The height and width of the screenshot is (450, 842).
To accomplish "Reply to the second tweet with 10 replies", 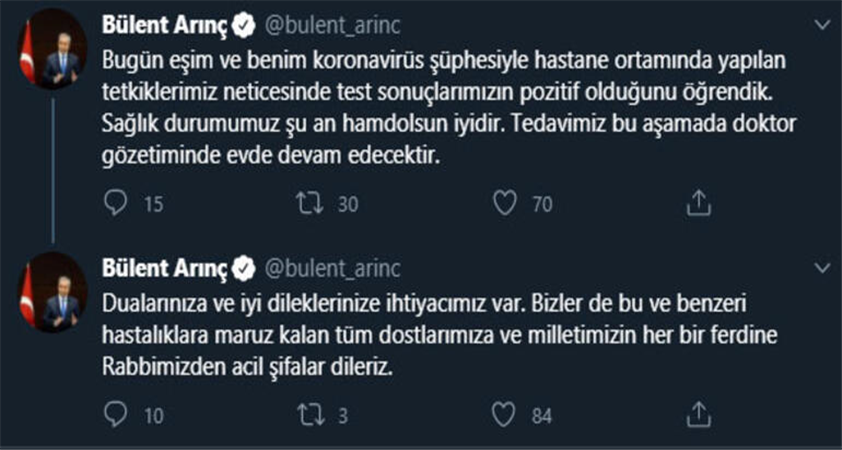I will coord(118,414).
